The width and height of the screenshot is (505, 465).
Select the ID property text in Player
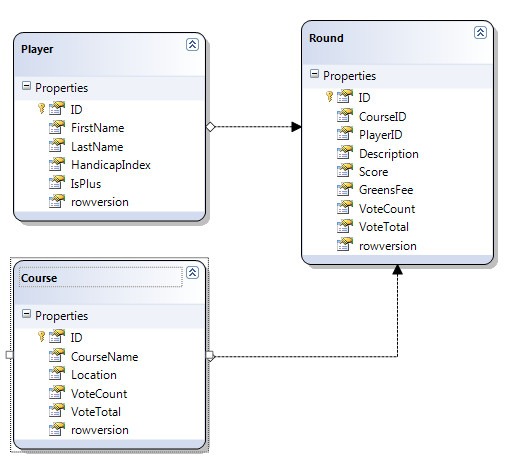pyautogui.click(x=76, y=109)
